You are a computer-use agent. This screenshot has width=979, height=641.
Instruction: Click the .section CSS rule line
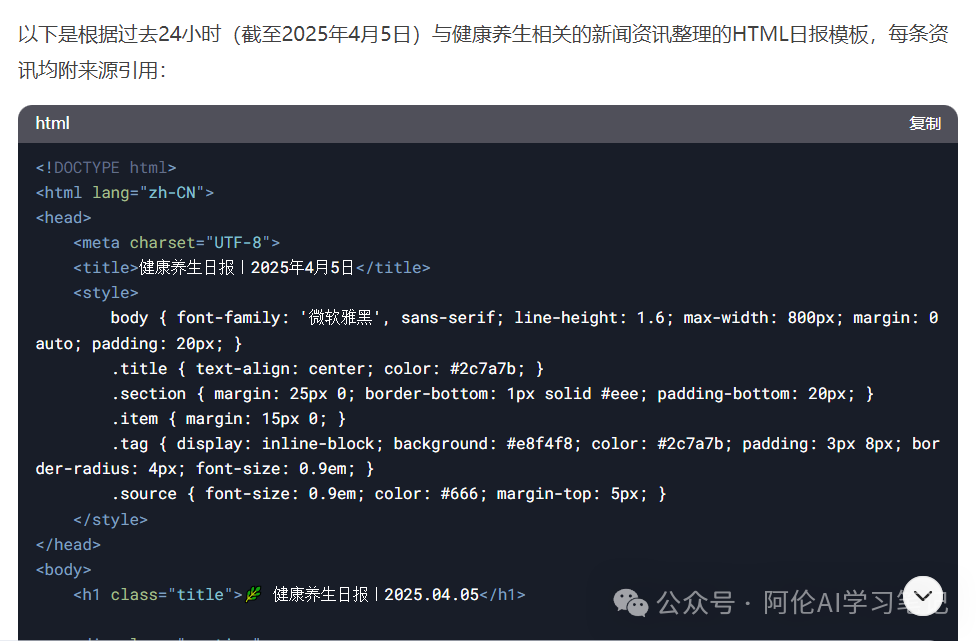point(493,394)
